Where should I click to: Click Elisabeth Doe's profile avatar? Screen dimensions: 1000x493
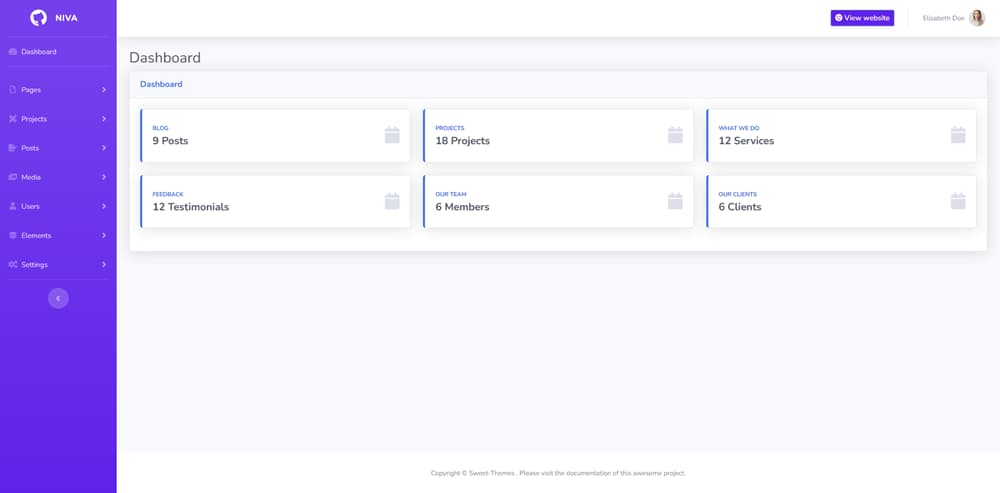(977, 18)
